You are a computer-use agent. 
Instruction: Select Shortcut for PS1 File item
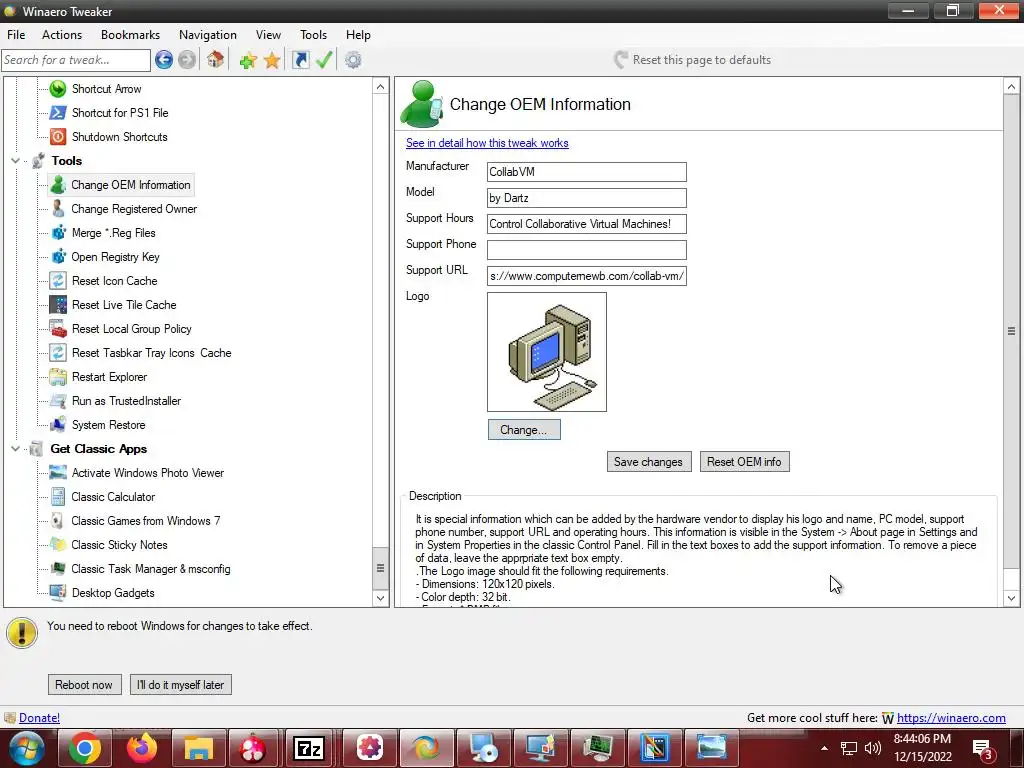point(120,113)
